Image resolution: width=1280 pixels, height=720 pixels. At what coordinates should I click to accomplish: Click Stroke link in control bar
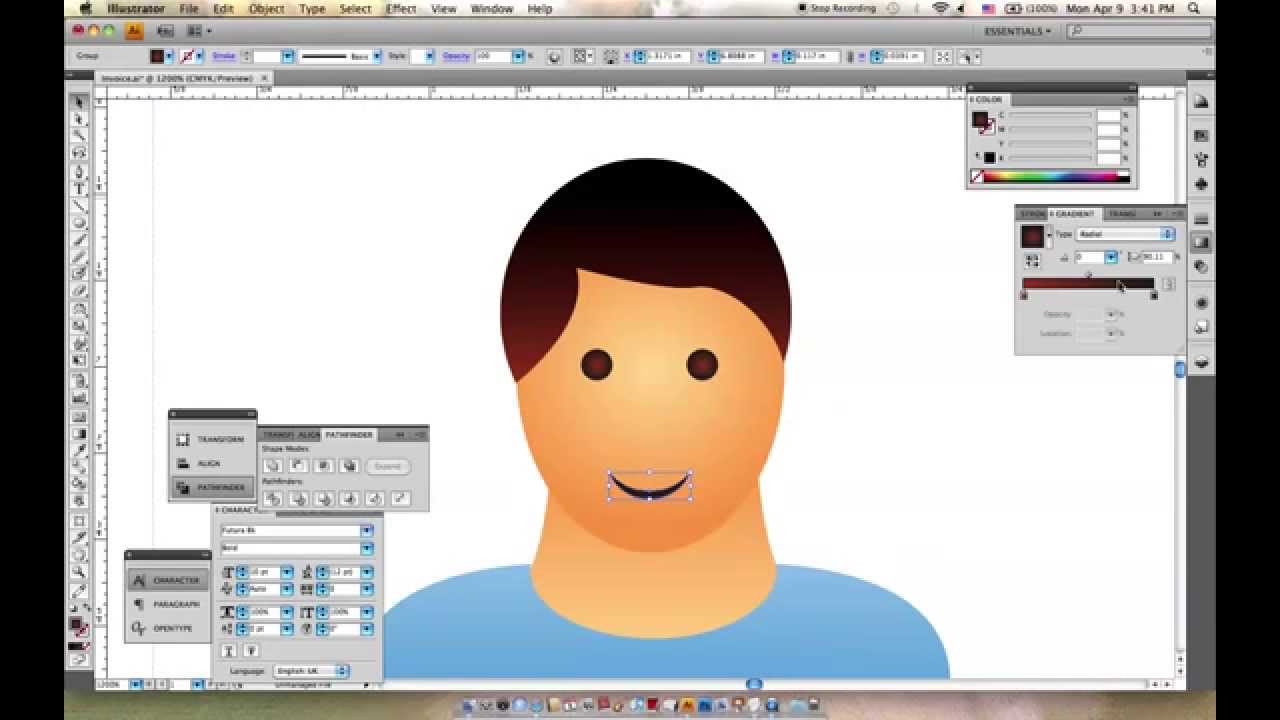[223, 57]
